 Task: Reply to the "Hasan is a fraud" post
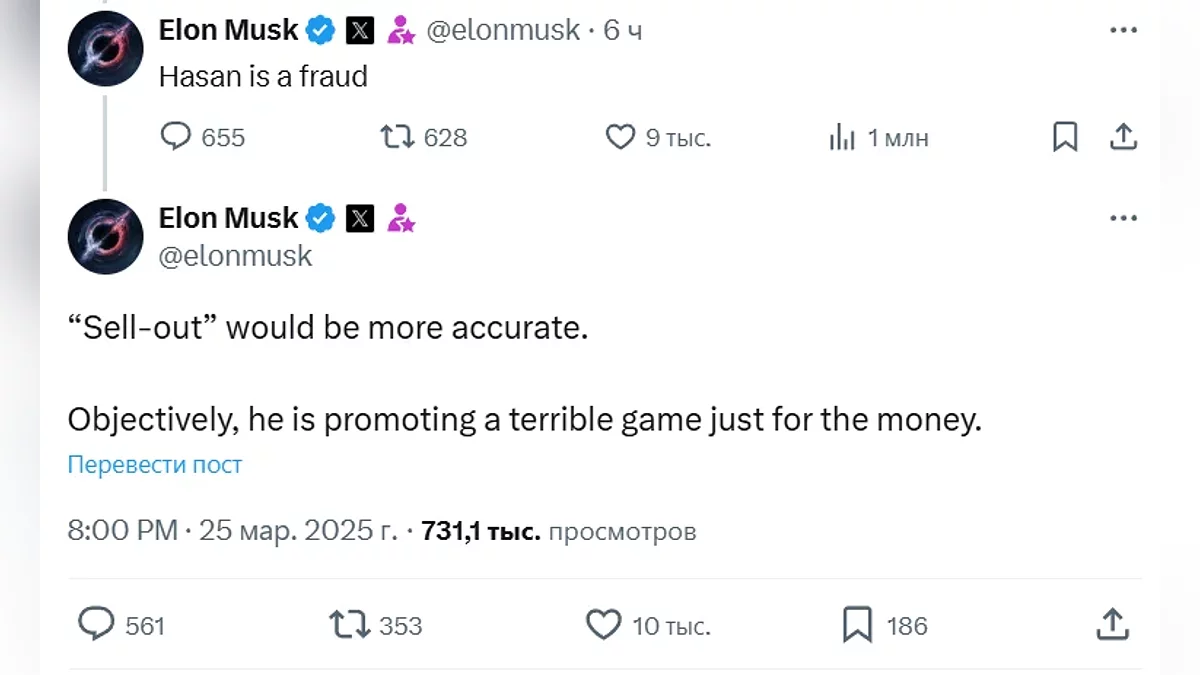[x=176, y=137]
